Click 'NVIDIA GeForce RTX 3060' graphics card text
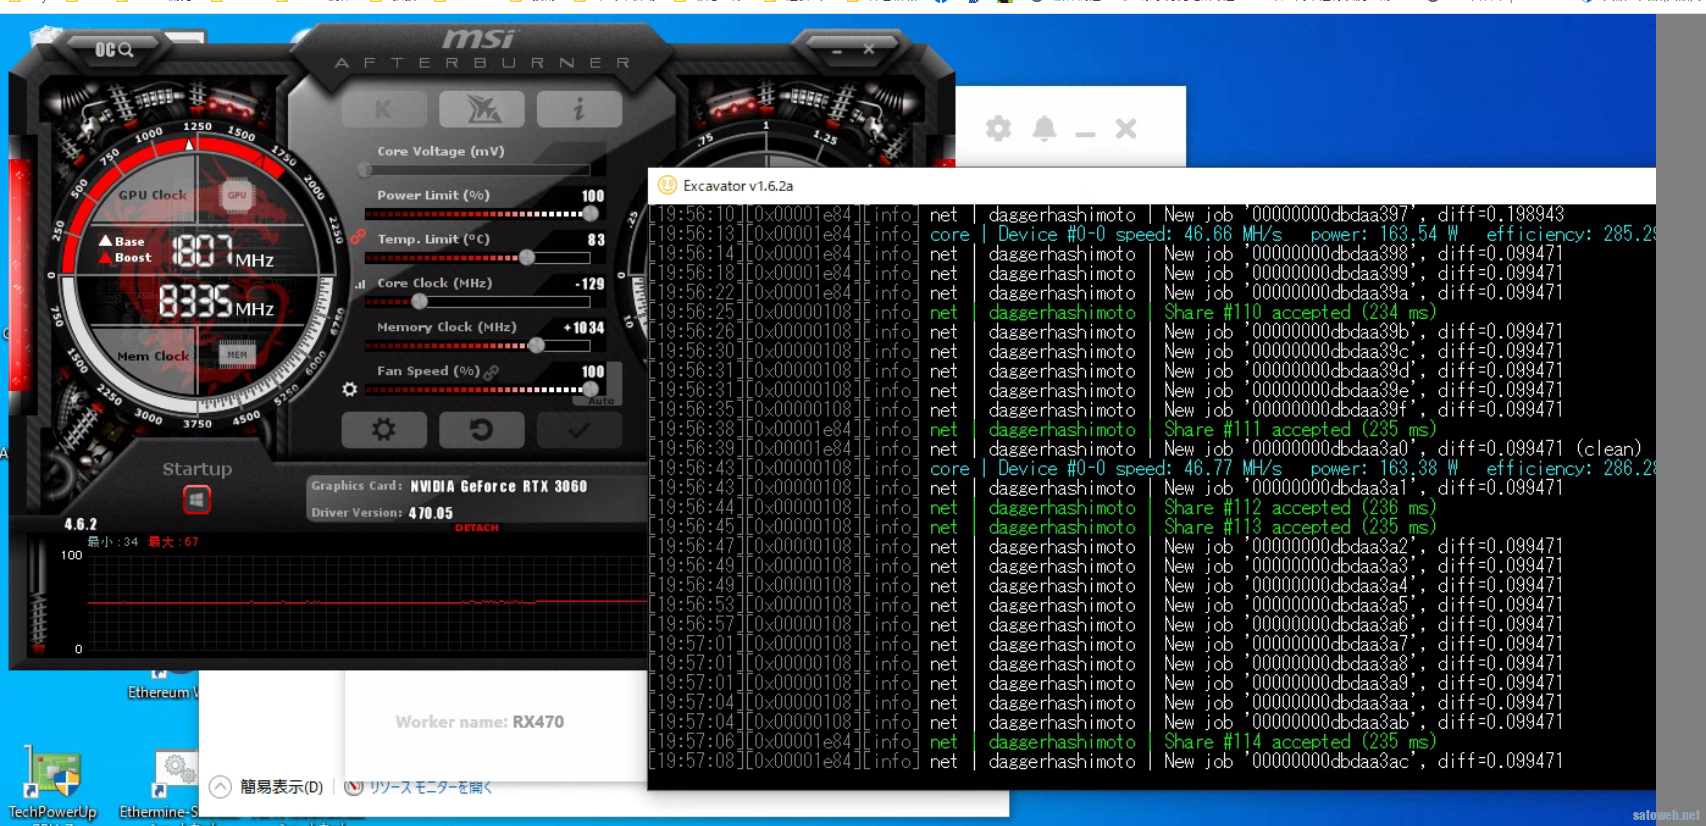 498,486
